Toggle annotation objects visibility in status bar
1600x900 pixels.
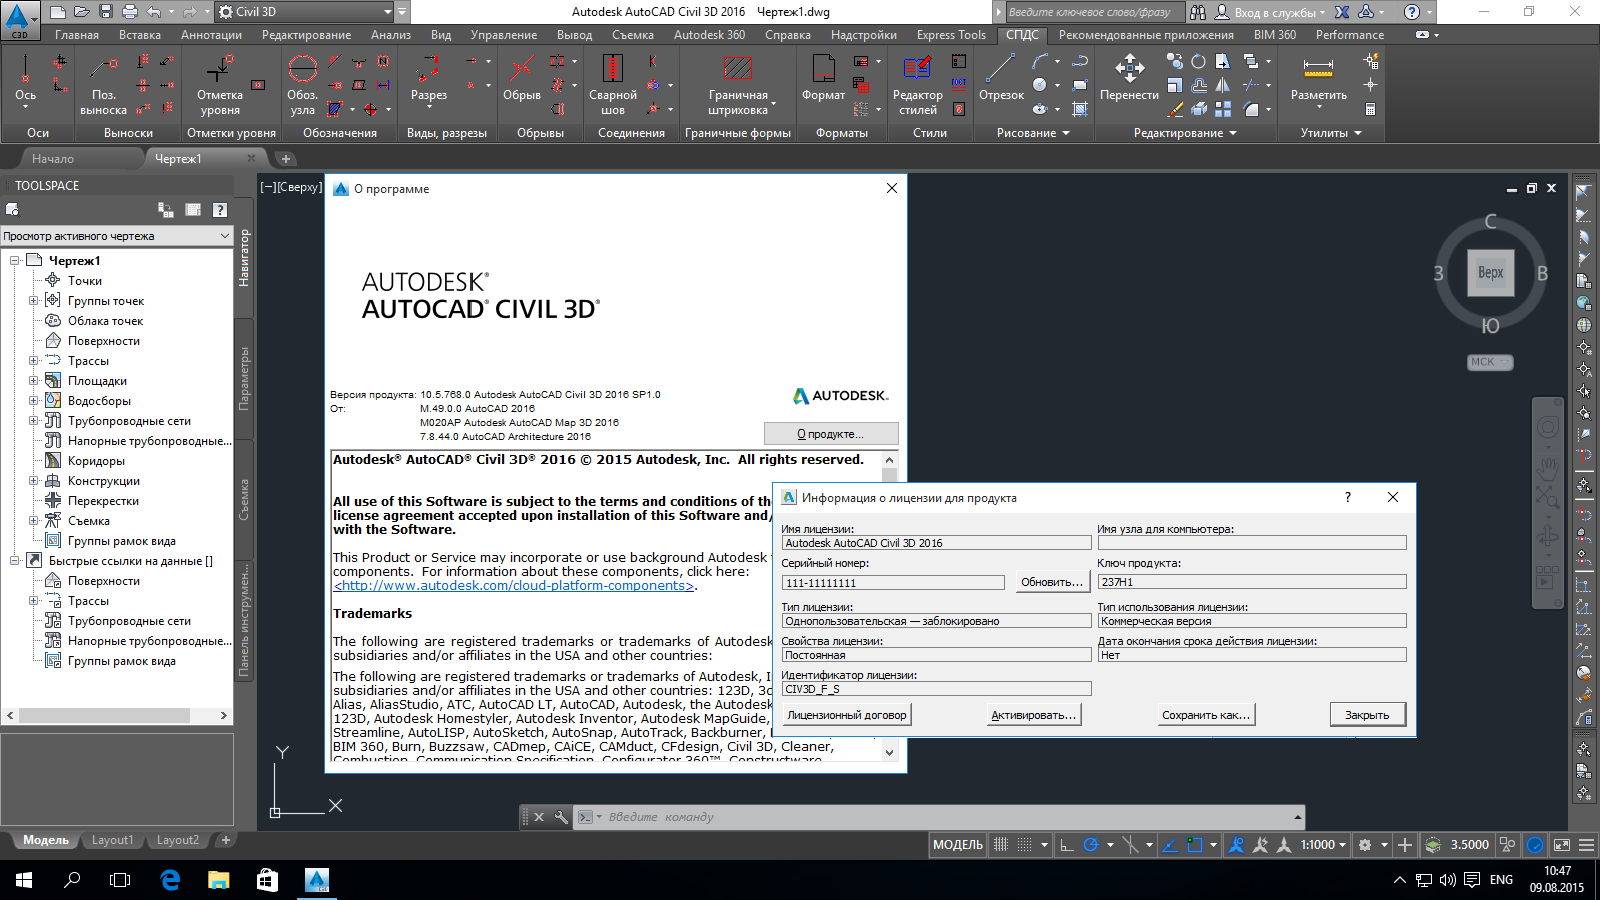point(1236,845)
